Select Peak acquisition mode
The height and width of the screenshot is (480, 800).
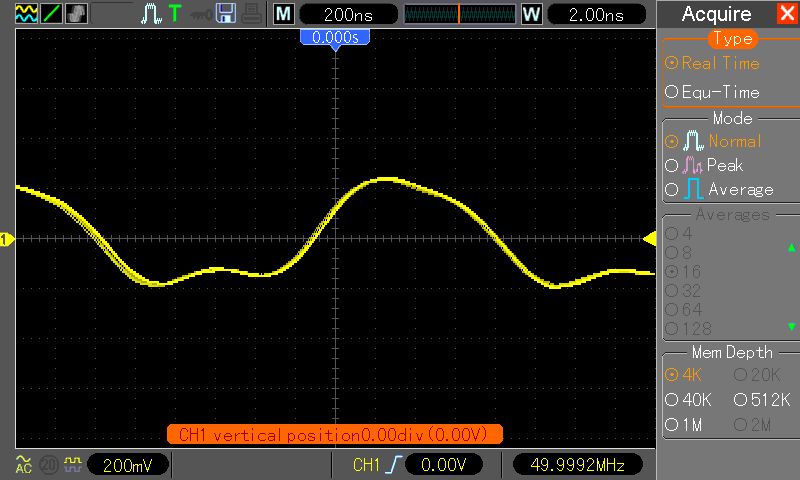[x=704, y=165]
